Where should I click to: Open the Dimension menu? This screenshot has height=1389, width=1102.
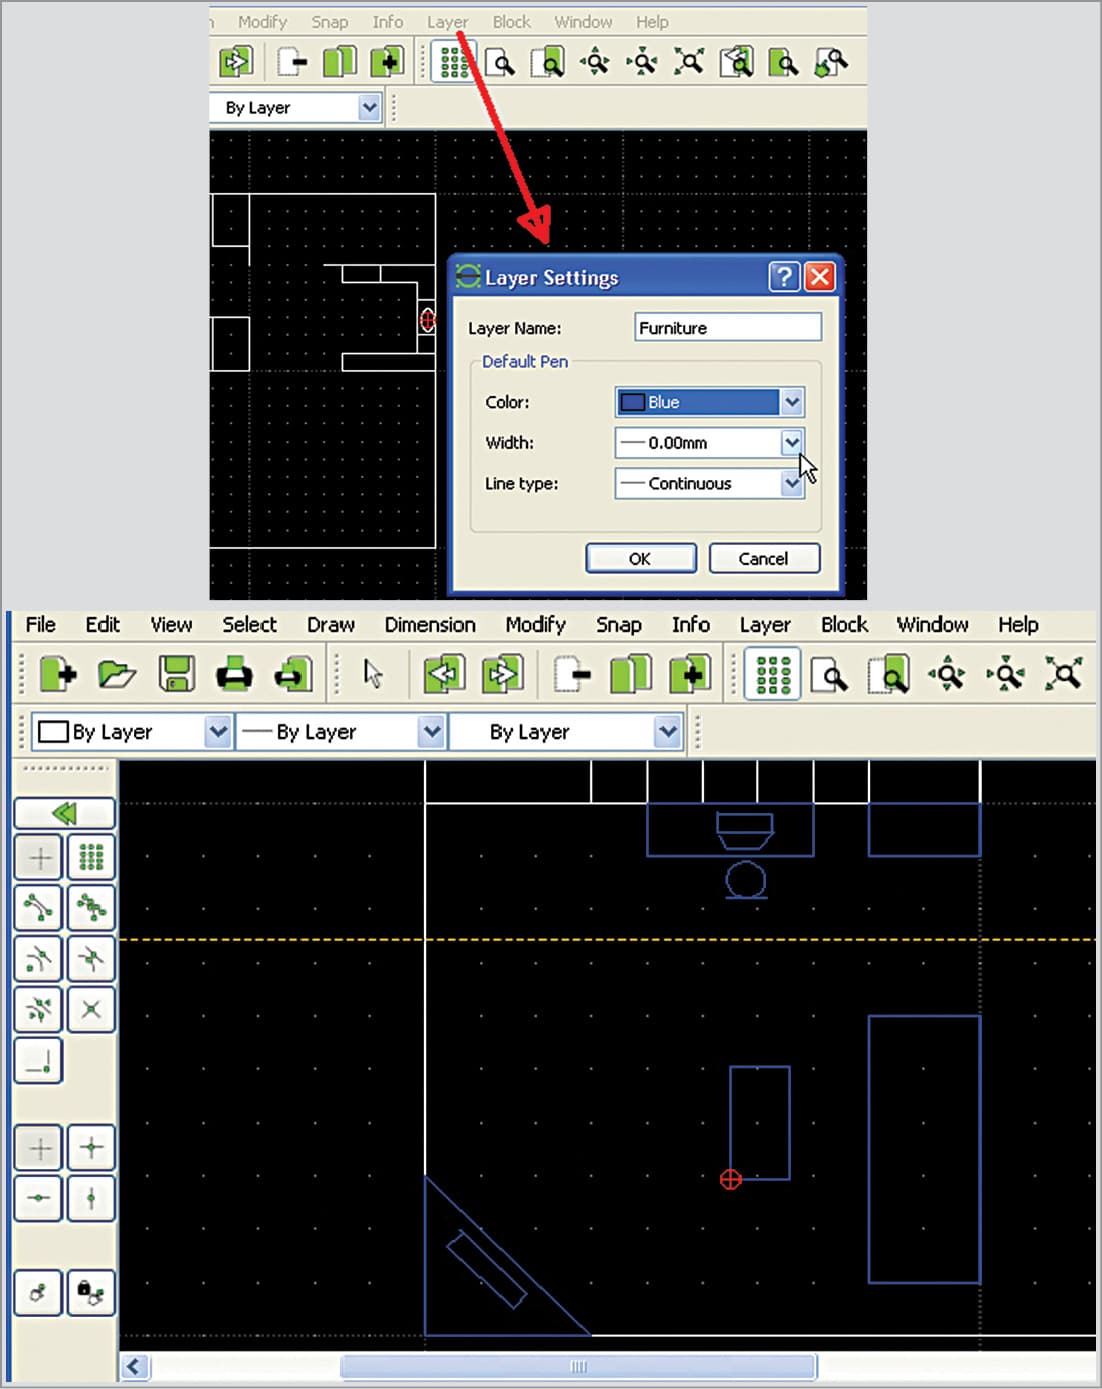[430, 625]
